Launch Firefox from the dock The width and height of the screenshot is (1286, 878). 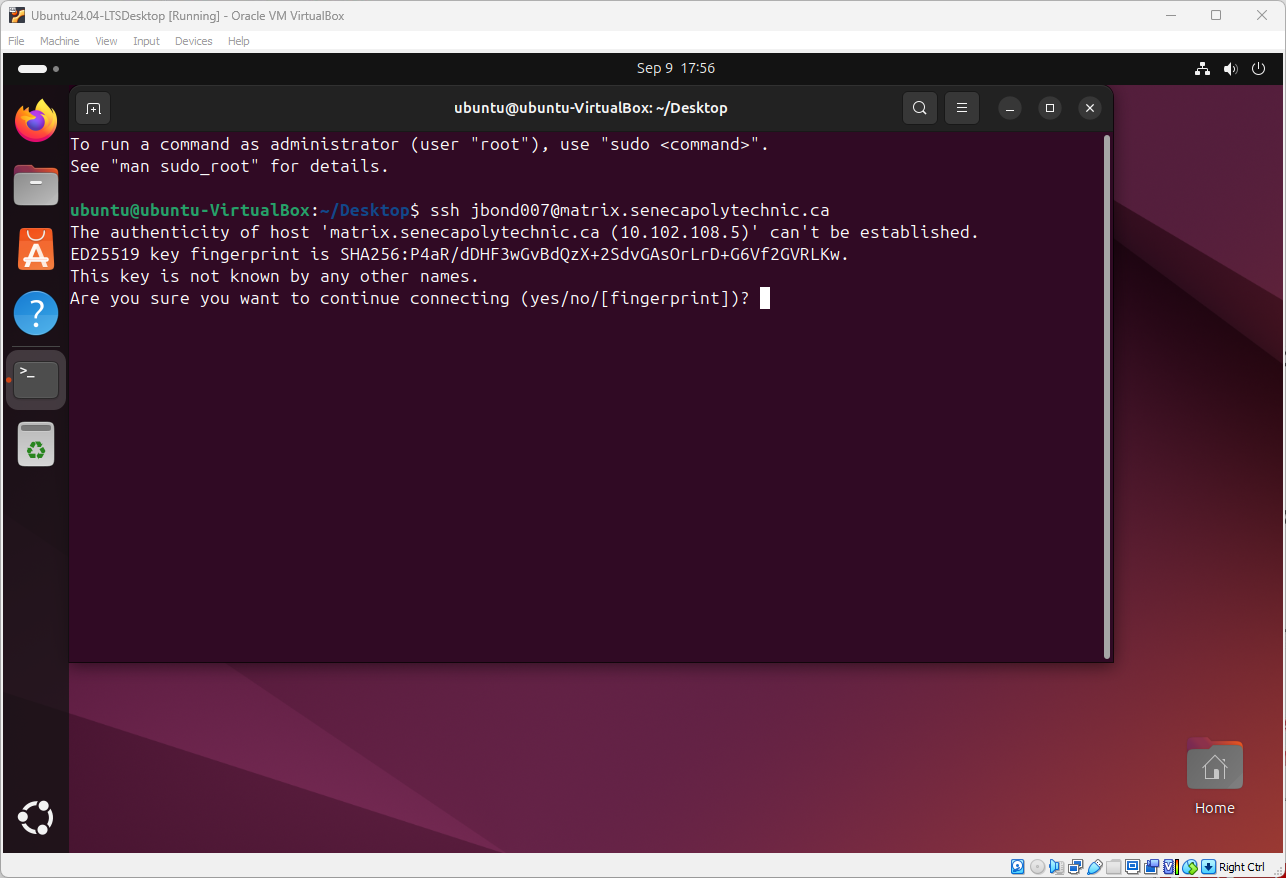pos(36,122)
